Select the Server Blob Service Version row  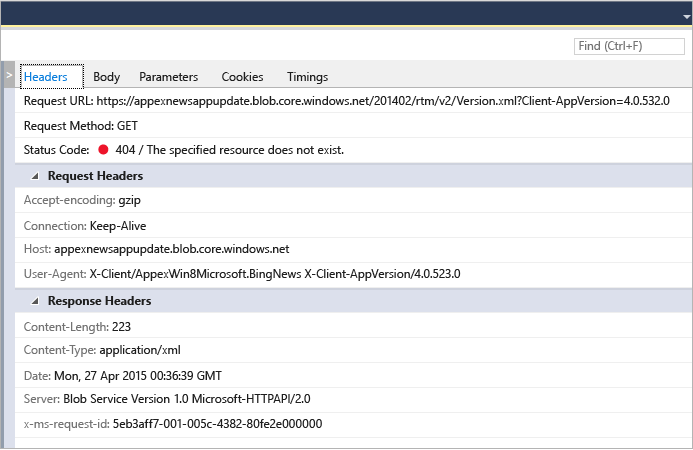pyautogui.click(x=354, y=399)
